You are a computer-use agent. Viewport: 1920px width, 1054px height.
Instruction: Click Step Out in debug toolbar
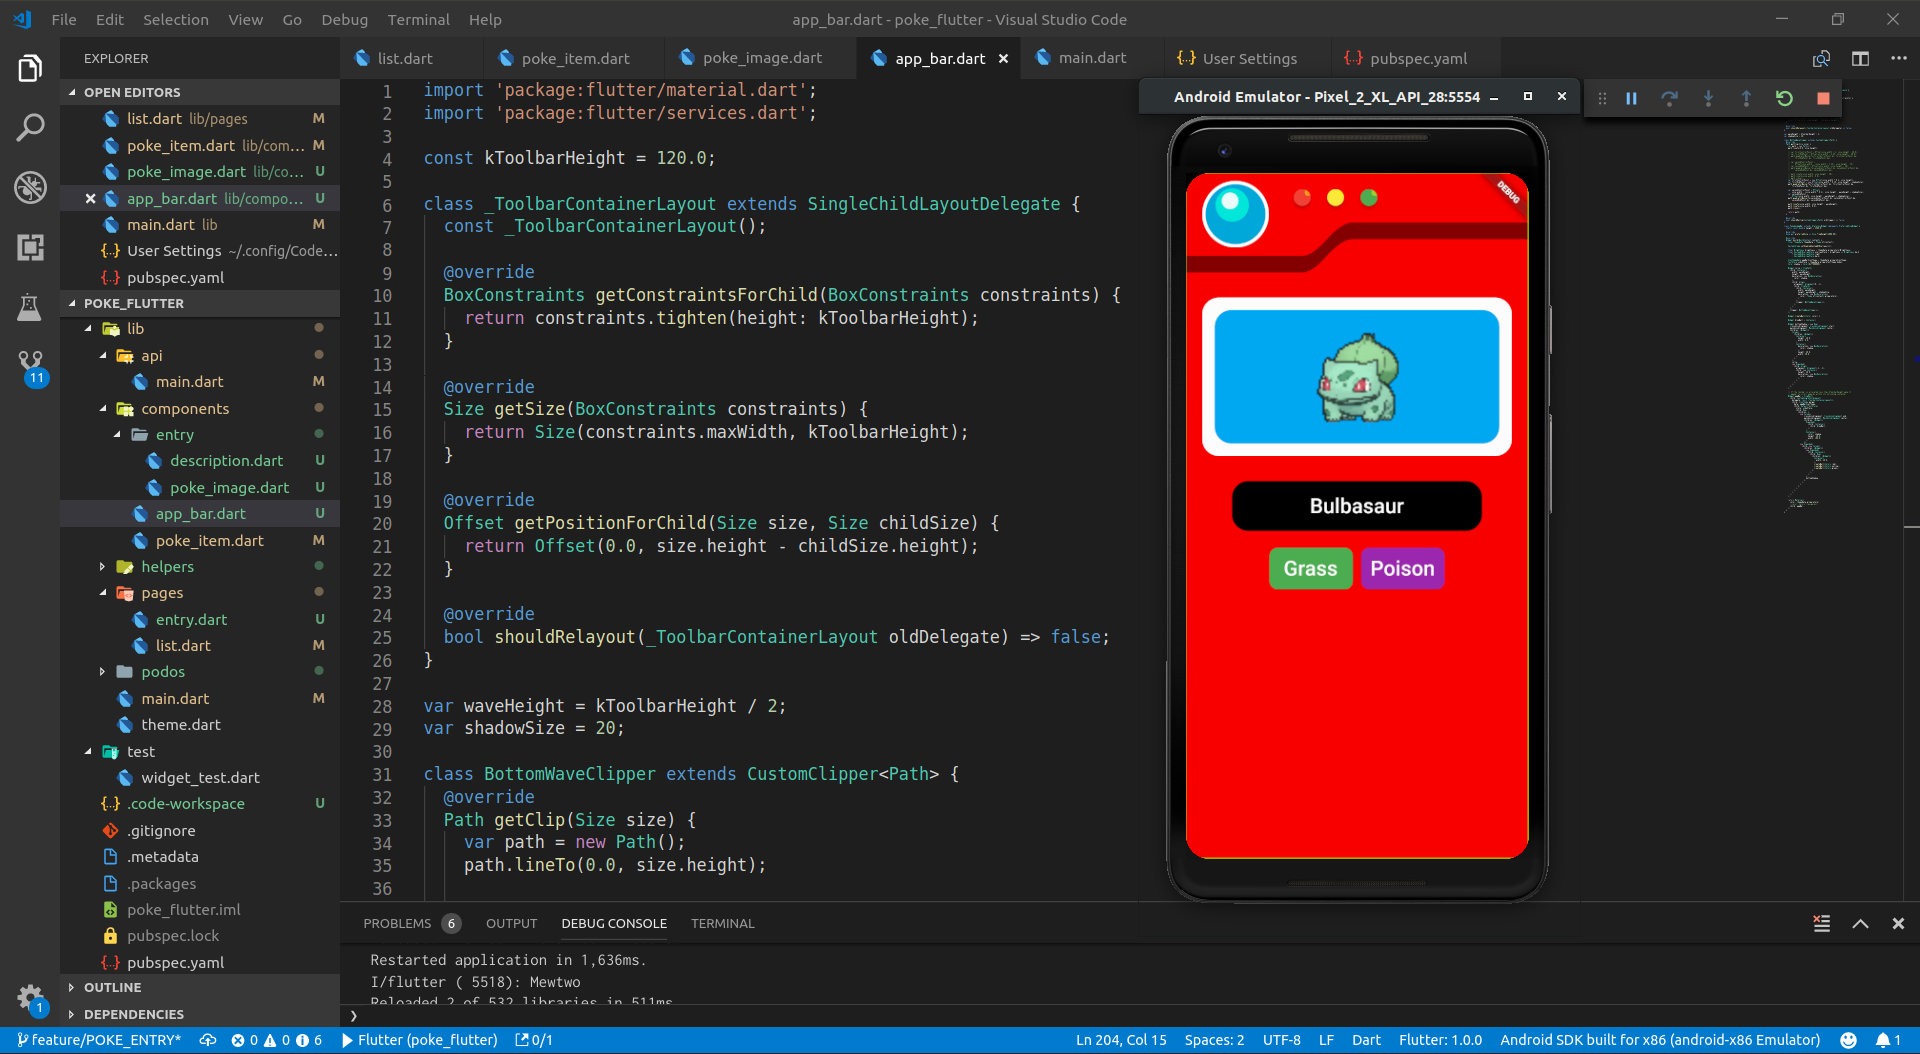coord(1746,98)
